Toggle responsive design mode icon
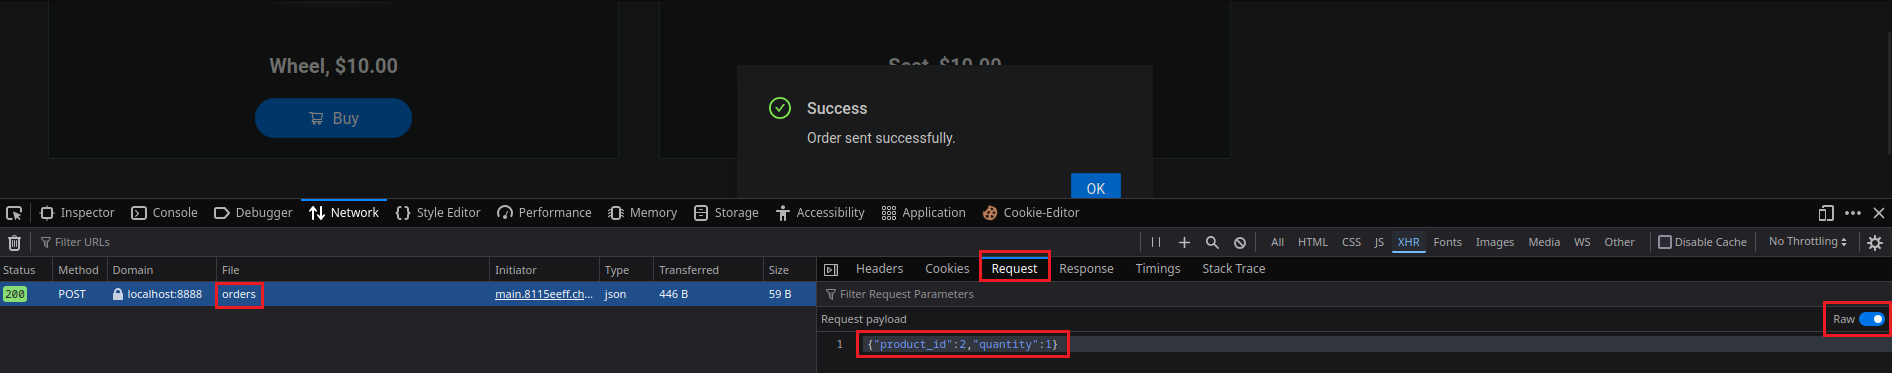This screenshot has height=373, width=1892. click(x=1826, y=213)
